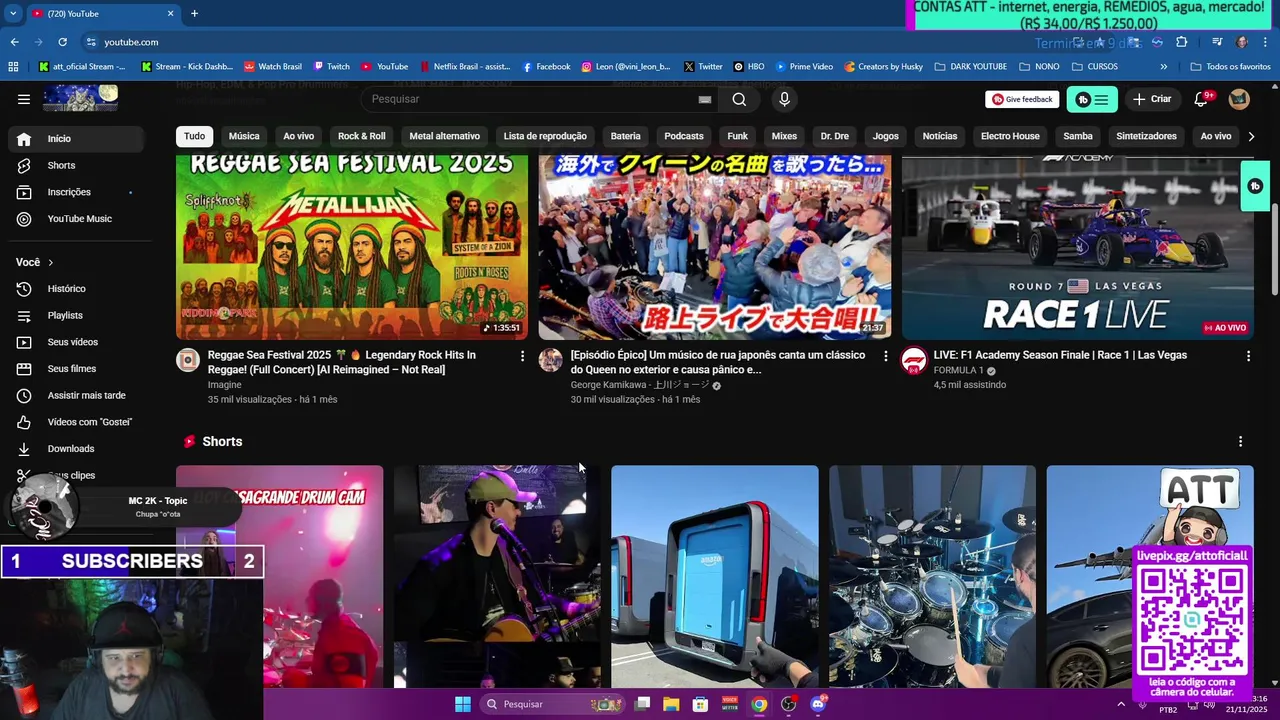
Task: Click FORMULA 1 channel avatar
Action: tap(914, 361)
